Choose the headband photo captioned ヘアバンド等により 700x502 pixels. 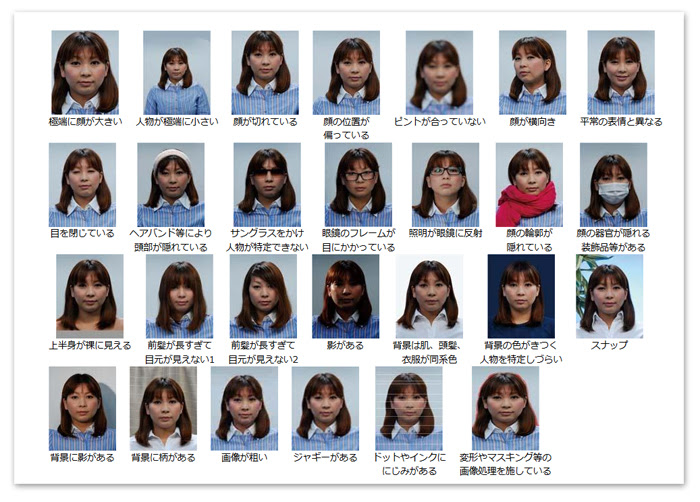coord(171,184)
